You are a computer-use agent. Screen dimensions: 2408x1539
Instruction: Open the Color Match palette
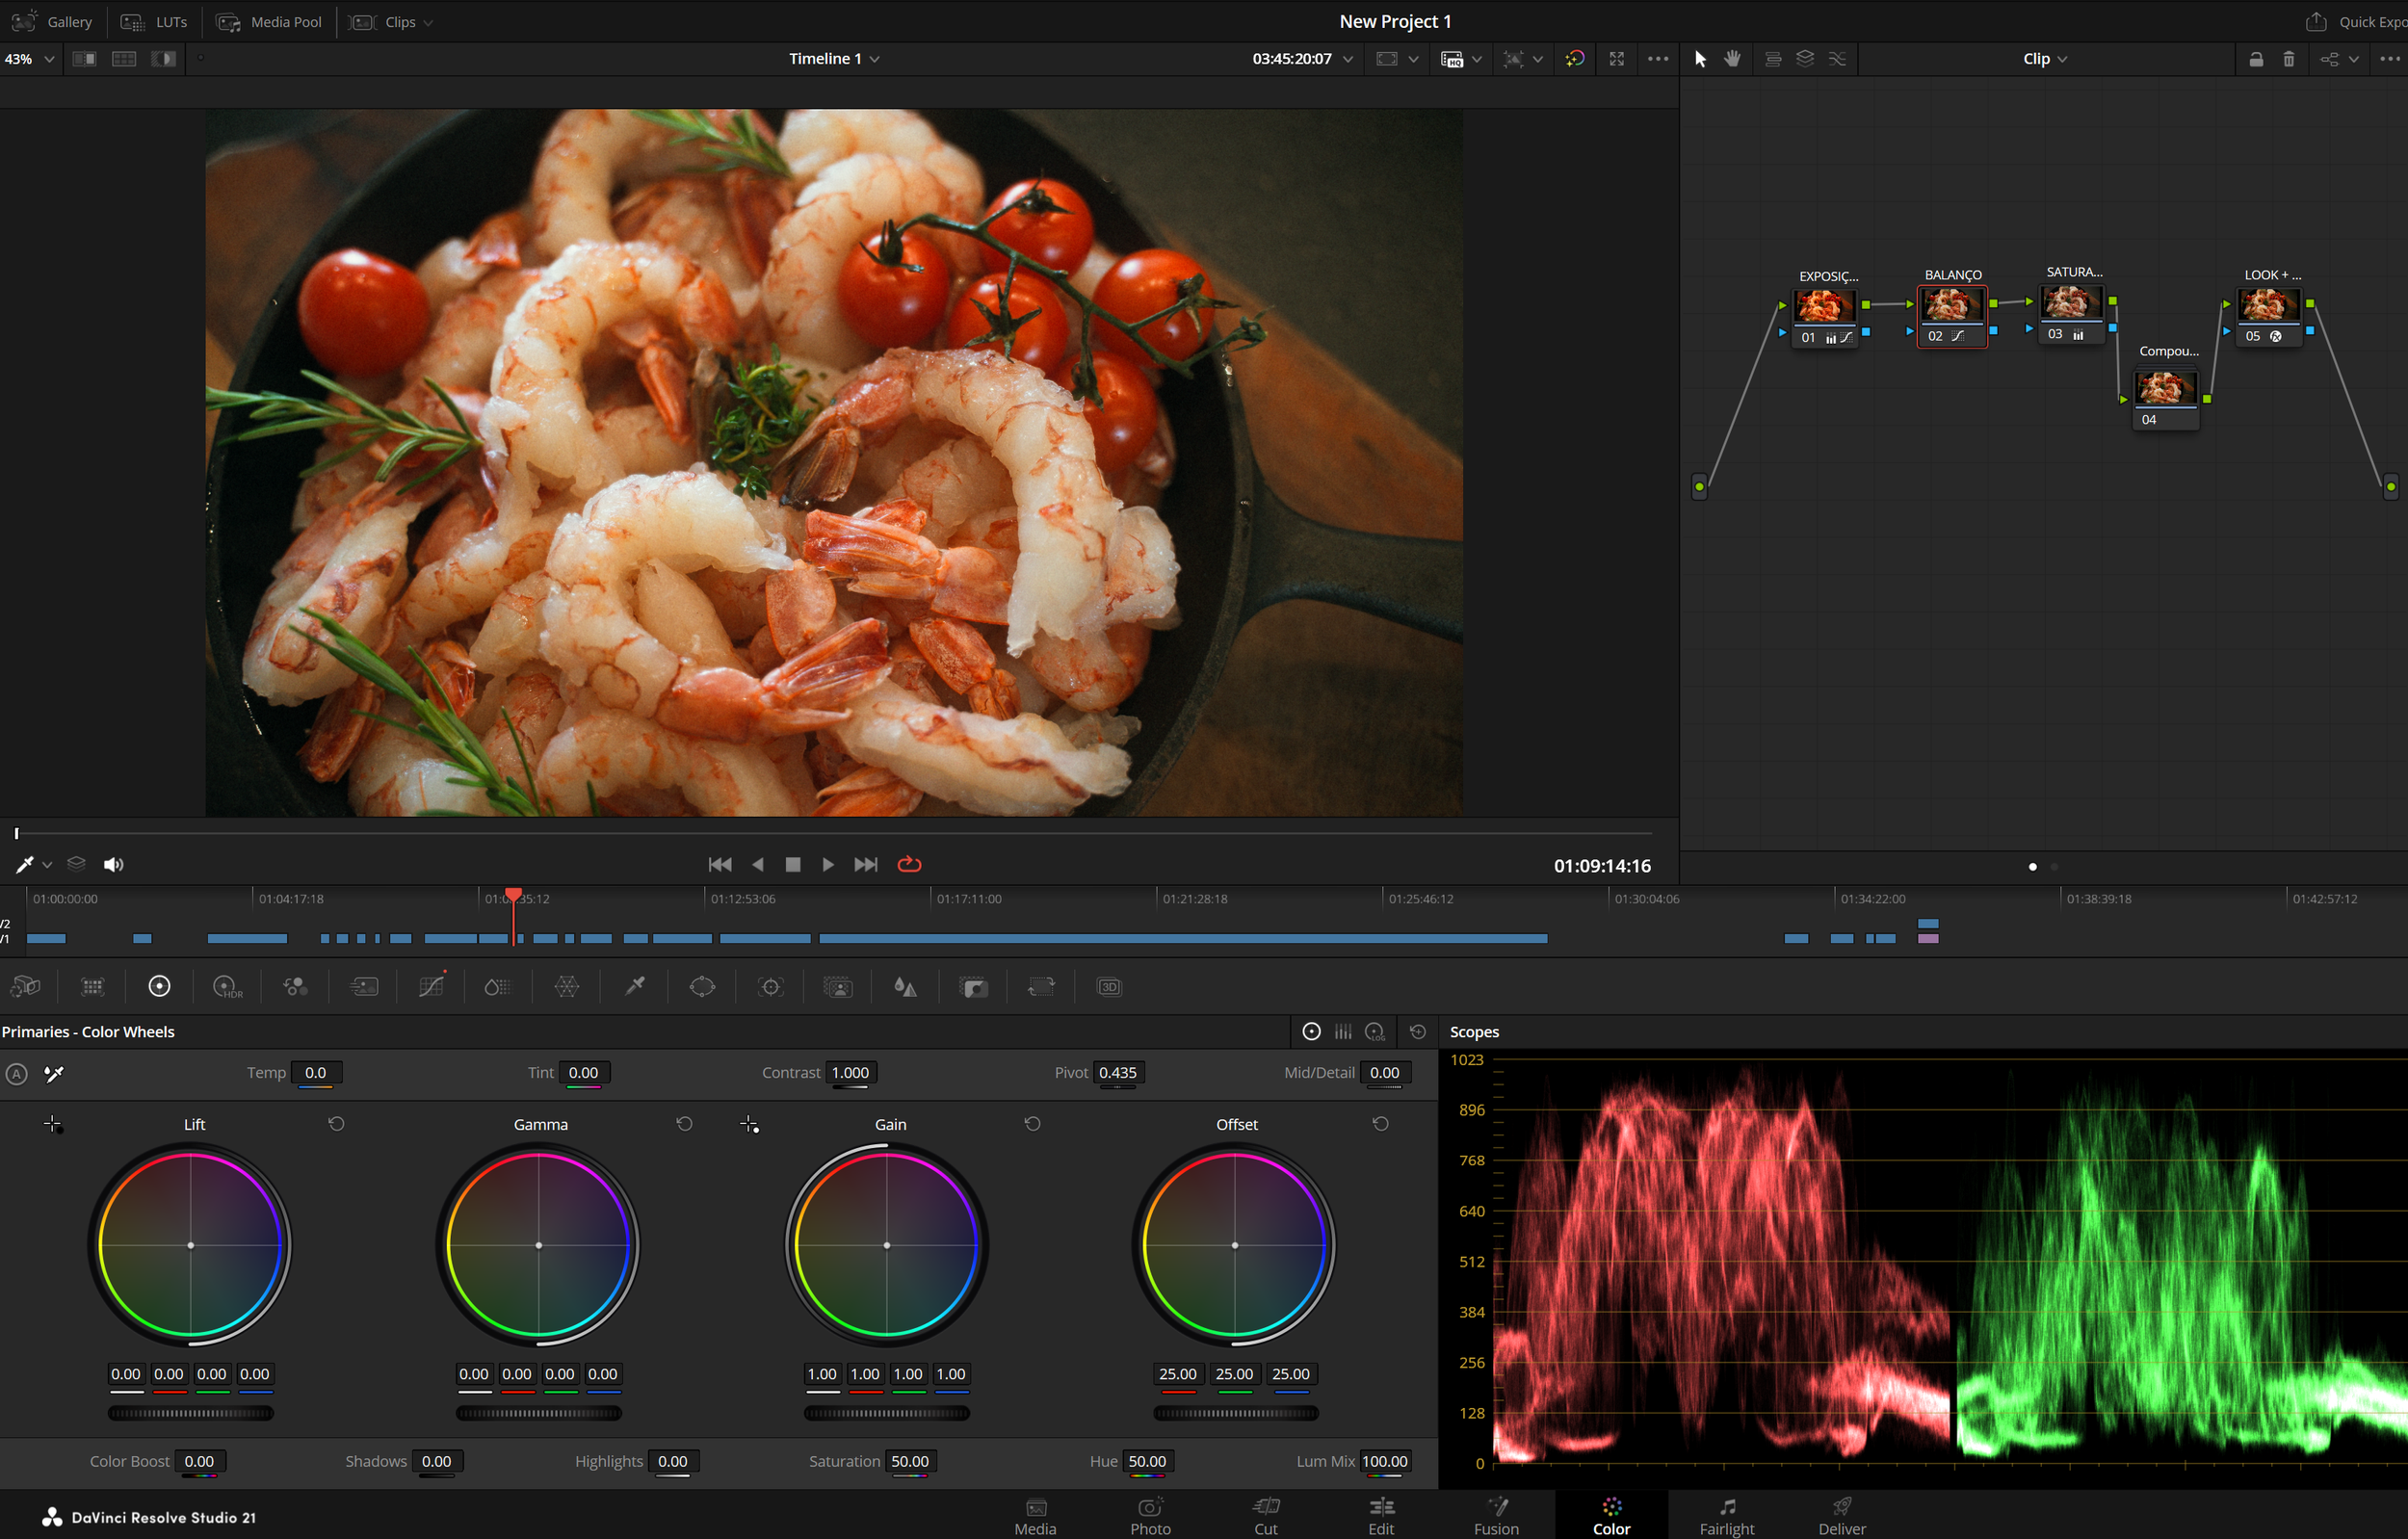tap(92, 986)
